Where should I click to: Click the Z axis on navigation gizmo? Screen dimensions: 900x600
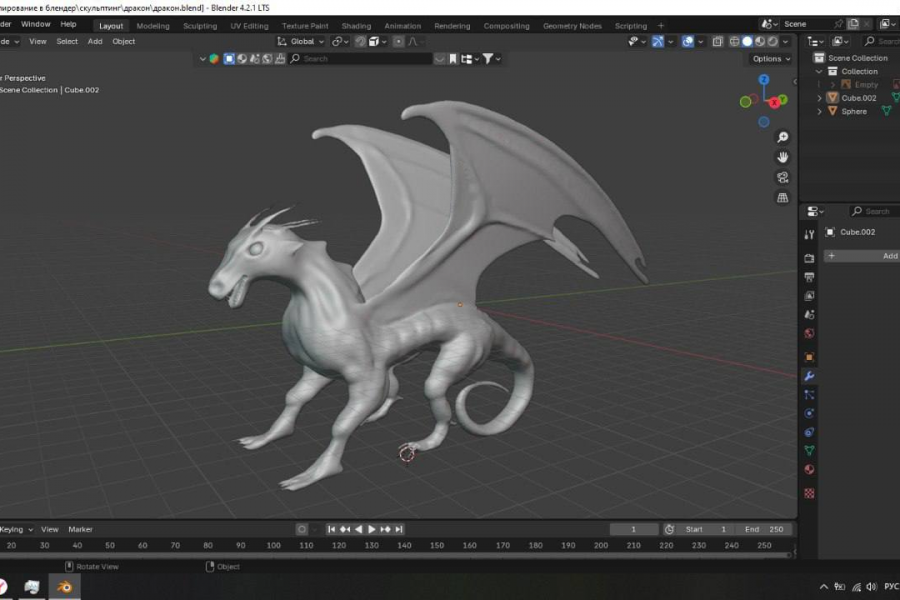(763, 79)
